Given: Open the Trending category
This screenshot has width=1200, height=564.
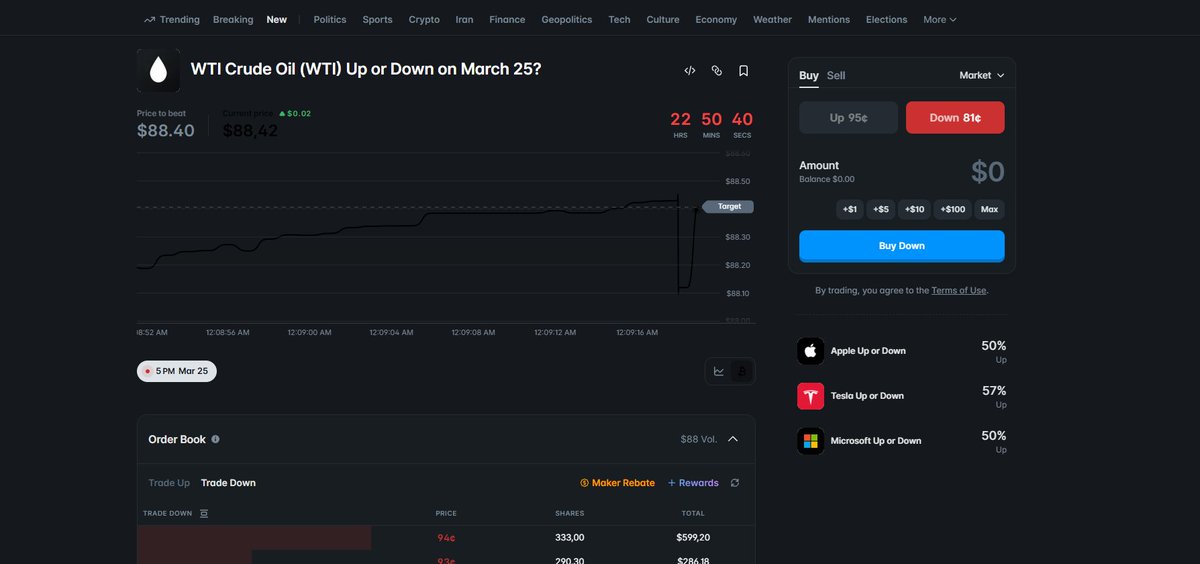Looking at the screenshot, I should pyautogui.click(x=171, y=19).
